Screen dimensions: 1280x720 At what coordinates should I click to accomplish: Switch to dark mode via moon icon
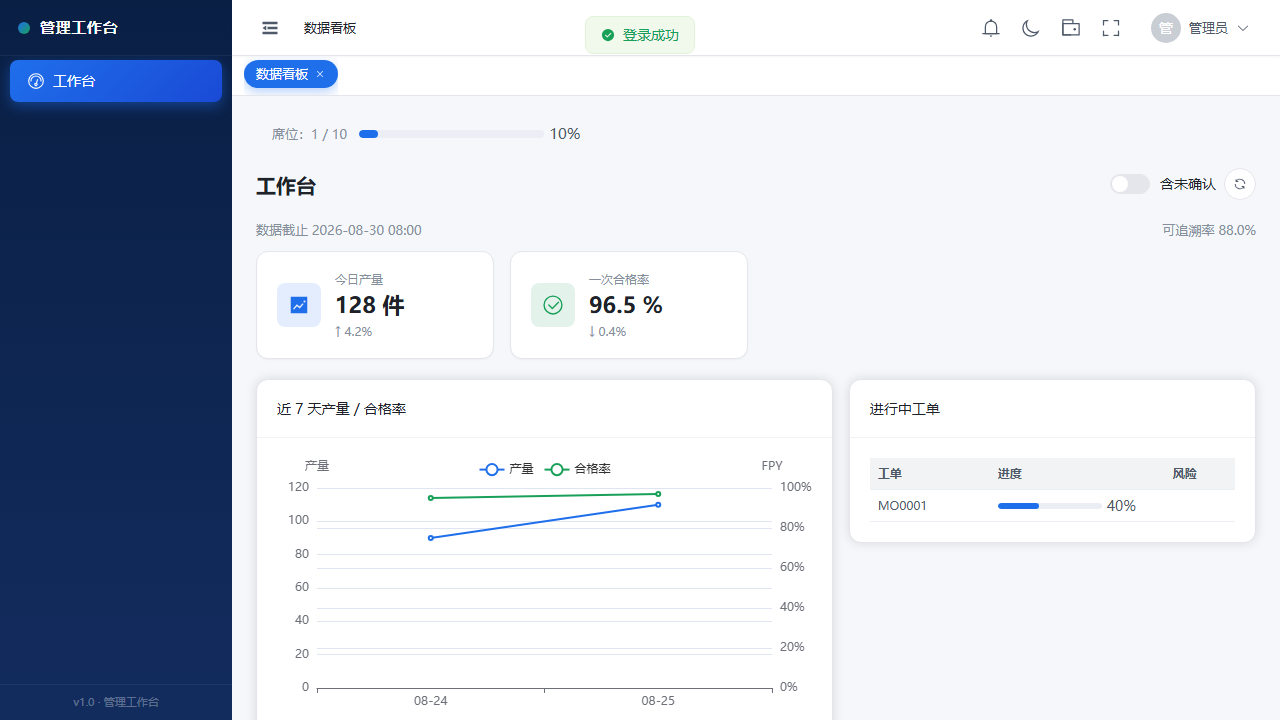tap(1031, 28)
